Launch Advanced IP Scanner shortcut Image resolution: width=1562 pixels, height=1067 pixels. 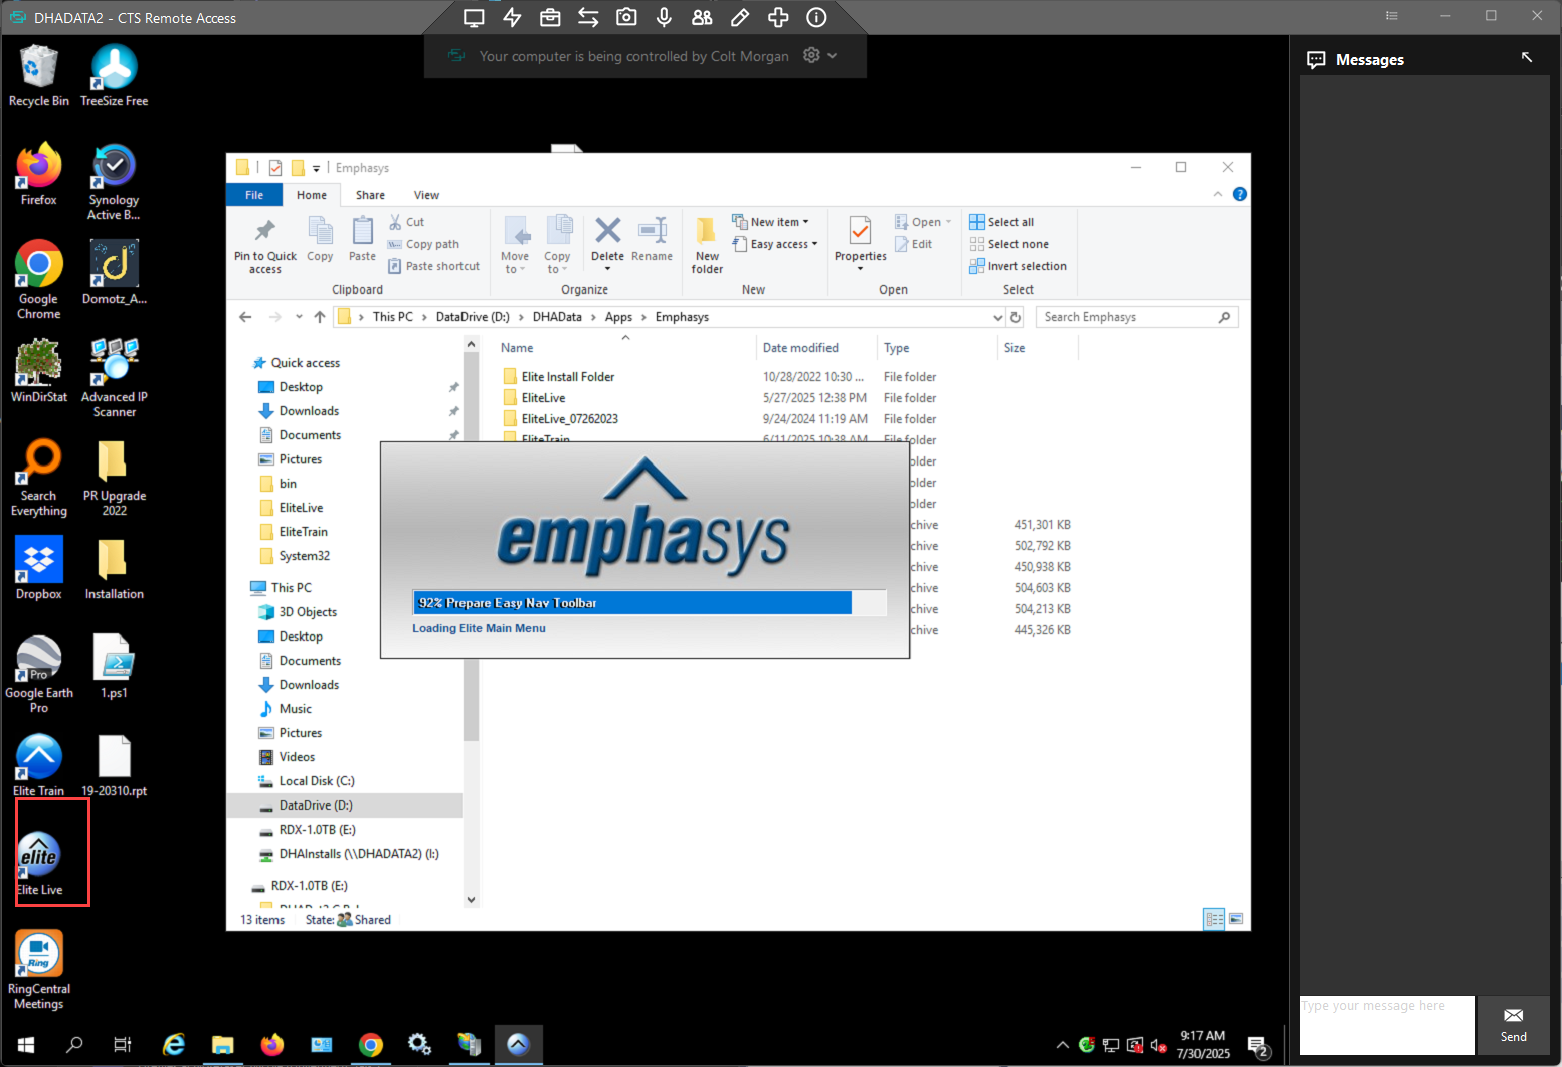[114, 378]
